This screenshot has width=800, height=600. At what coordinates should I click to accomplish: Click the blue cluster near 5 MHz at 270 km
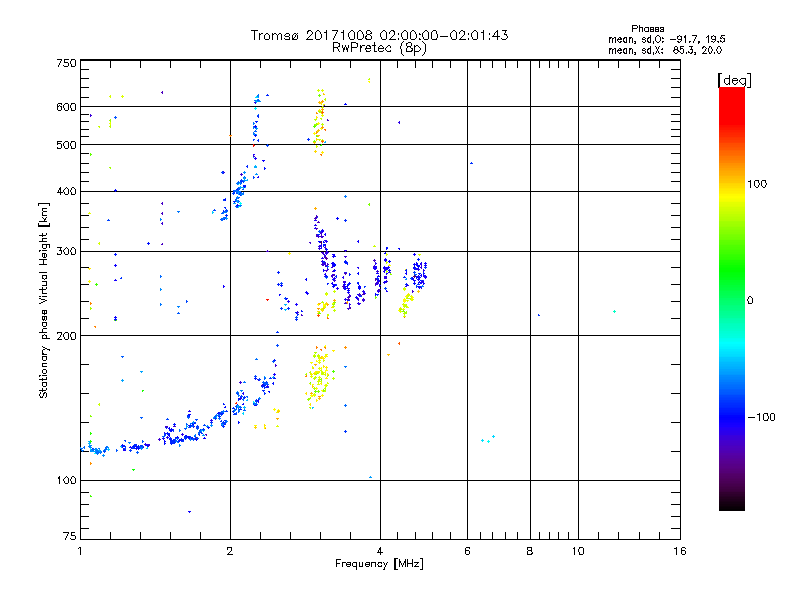[x=419, y=274]
